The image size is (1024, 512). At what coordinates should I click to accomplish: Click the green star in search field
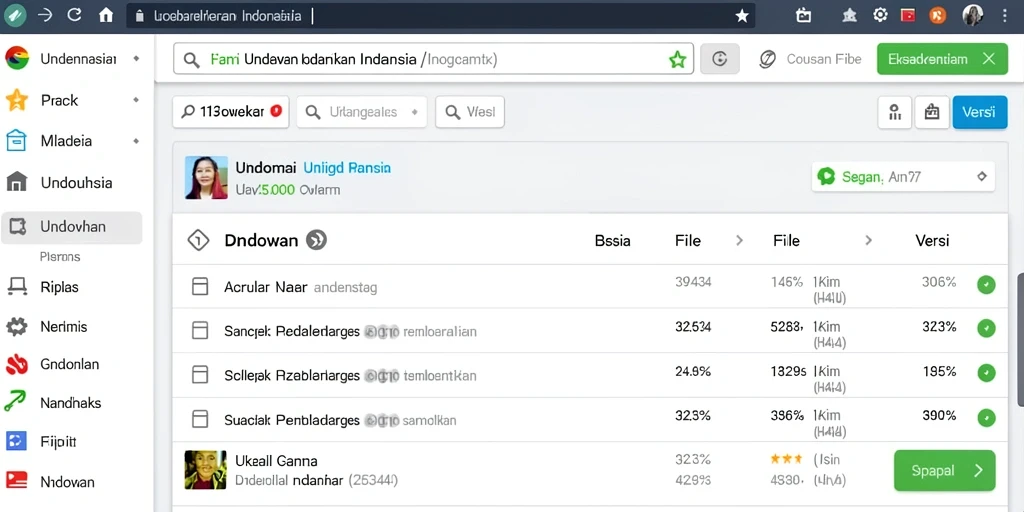point(677,60)
